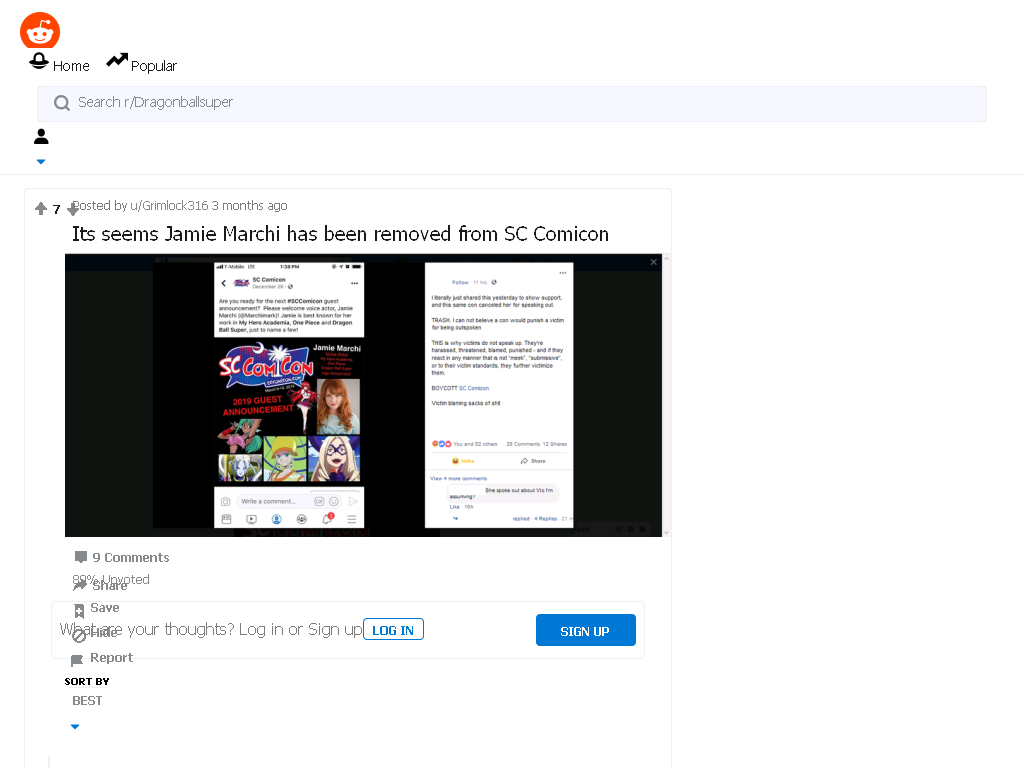Open the Popular link
Image resolution: width=1024 pixels, height=768 pixels.
pyautogui.click(x=153, y=66)
